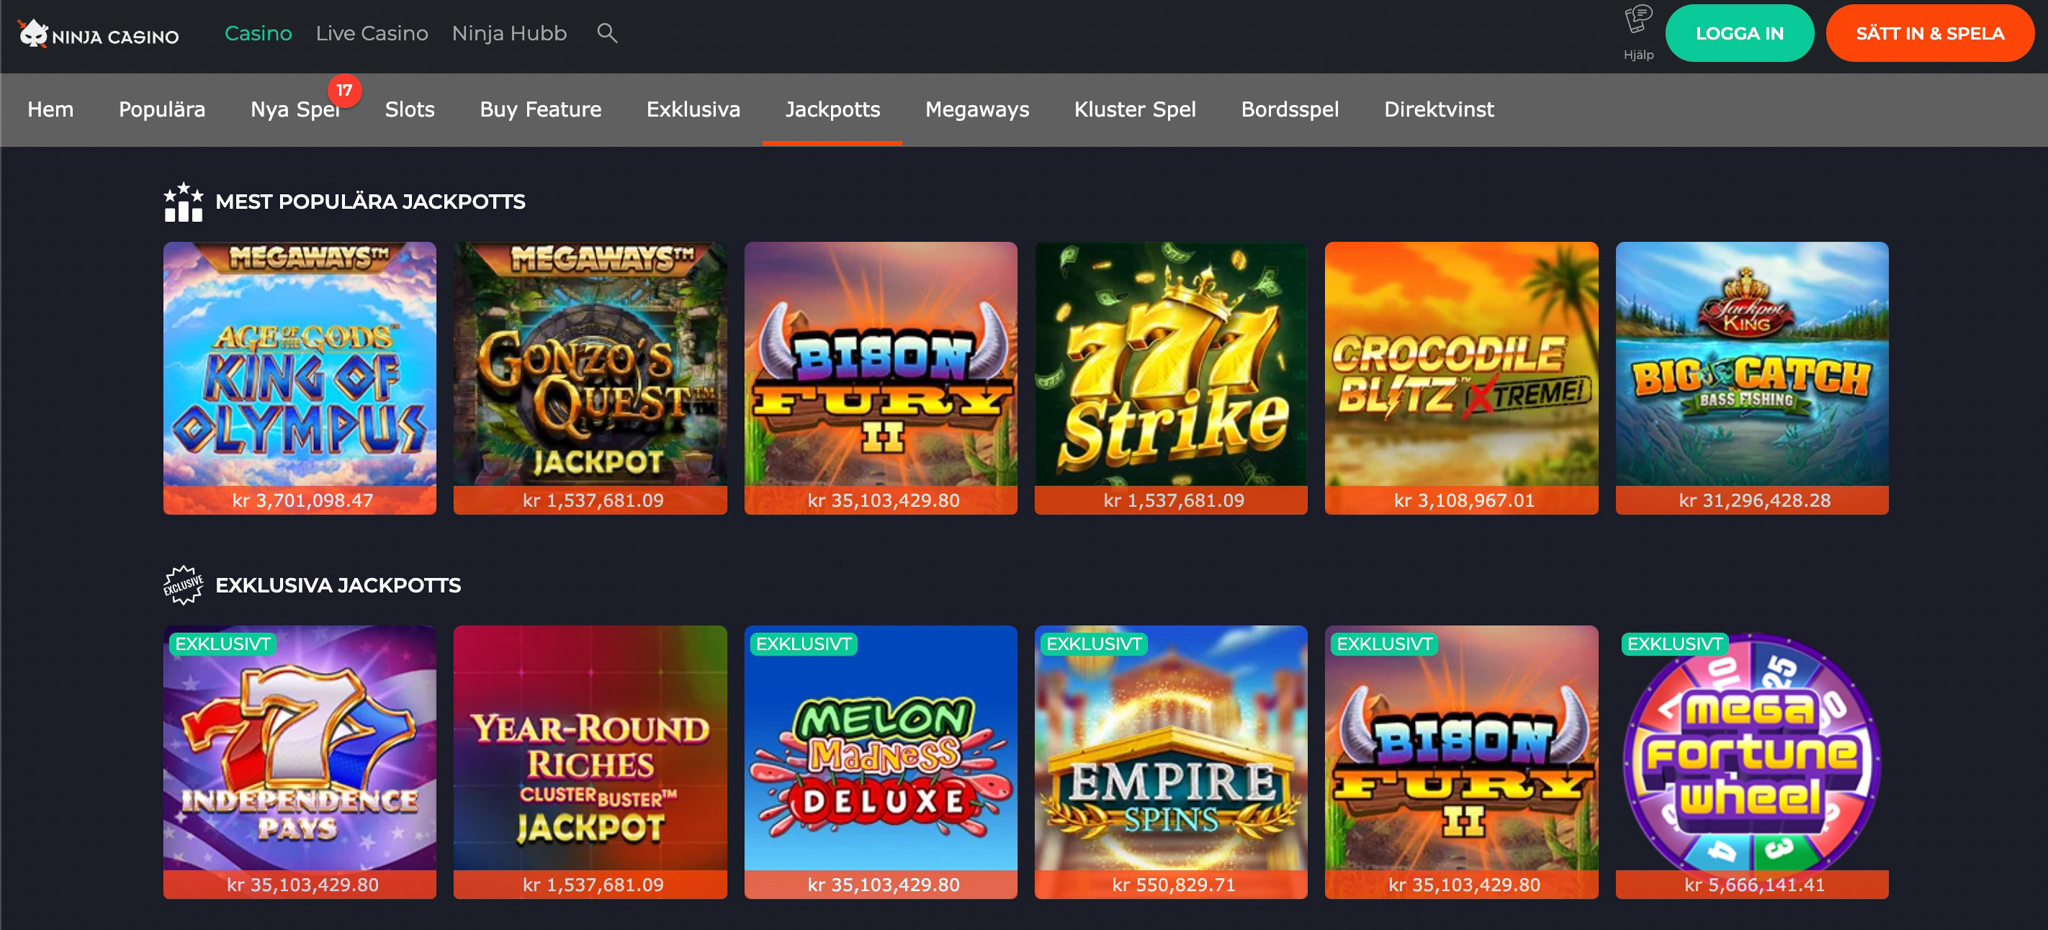Click the Sätt In & Spela button

coord(1930,33)
